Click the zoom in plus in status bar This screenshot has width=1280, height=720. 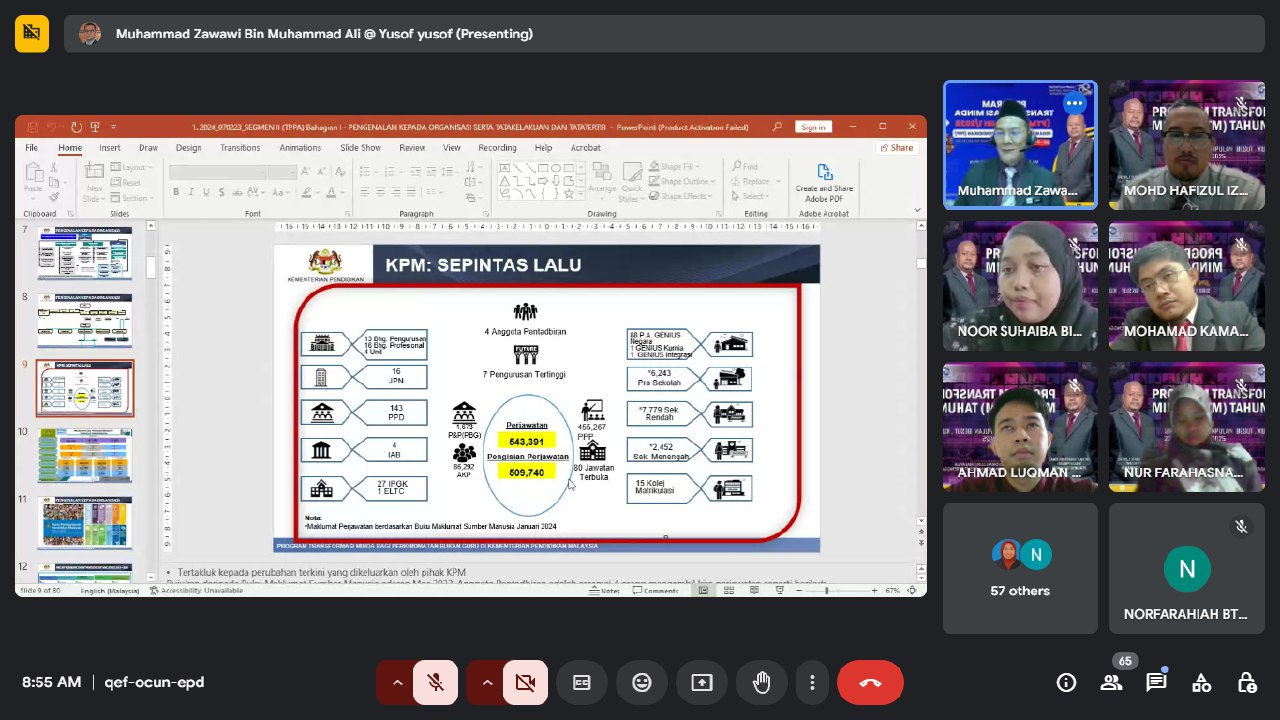click(874, 590)
